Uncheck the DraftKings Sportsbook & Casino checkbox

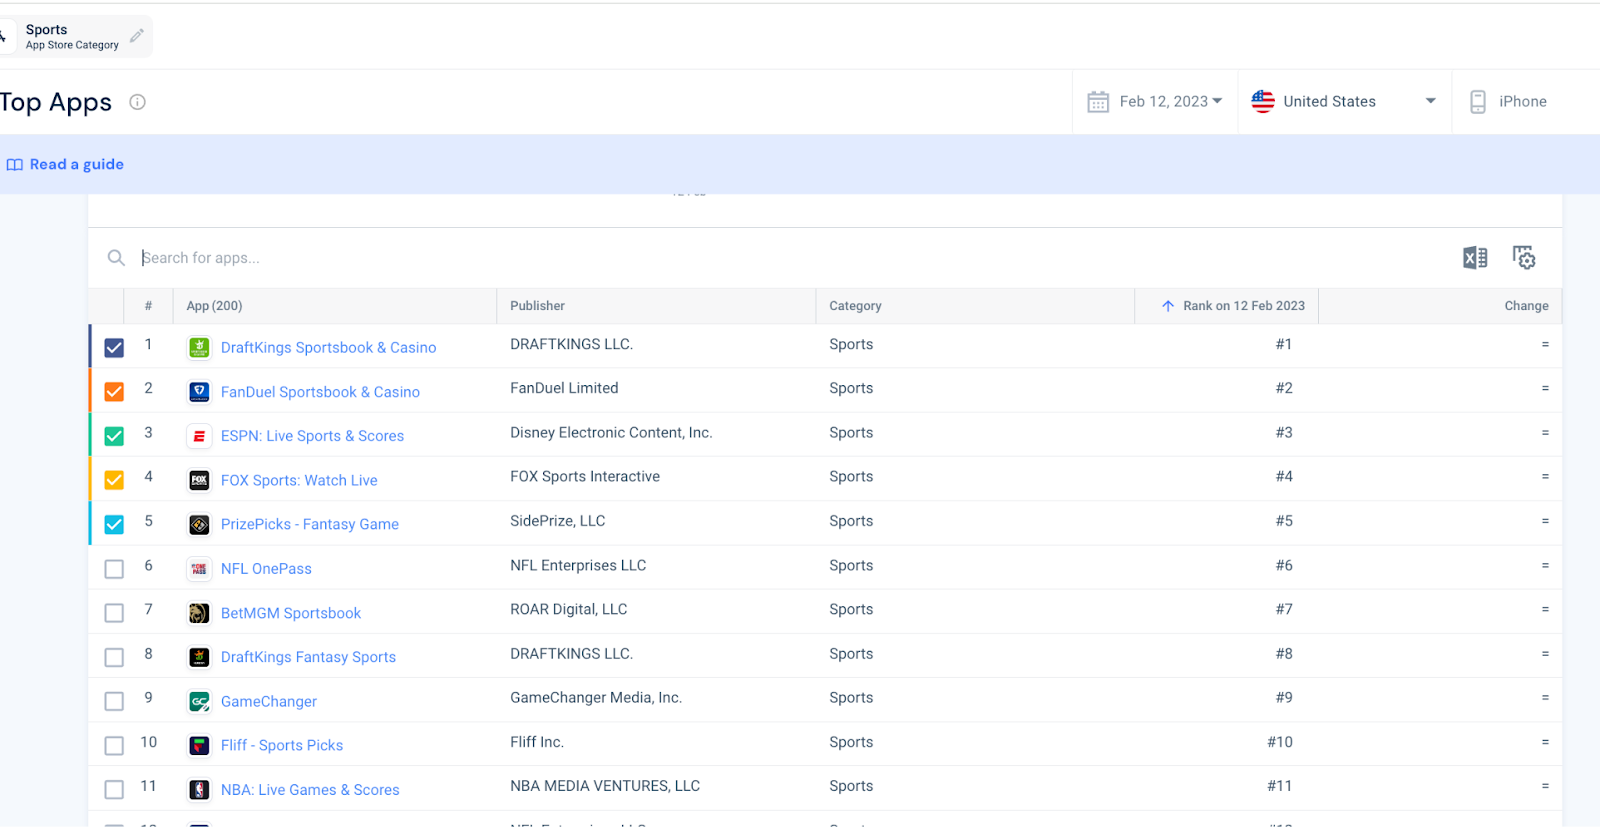[114, 347]
